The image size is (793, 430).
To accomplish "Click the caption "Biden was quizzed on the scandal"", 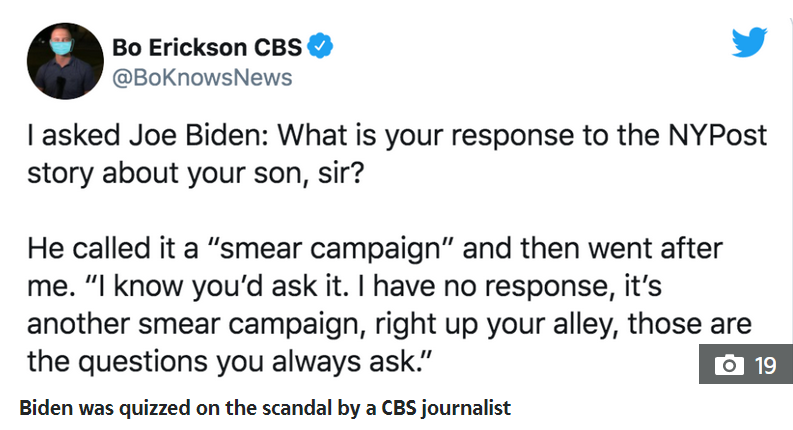I will (x=176, y=408).
